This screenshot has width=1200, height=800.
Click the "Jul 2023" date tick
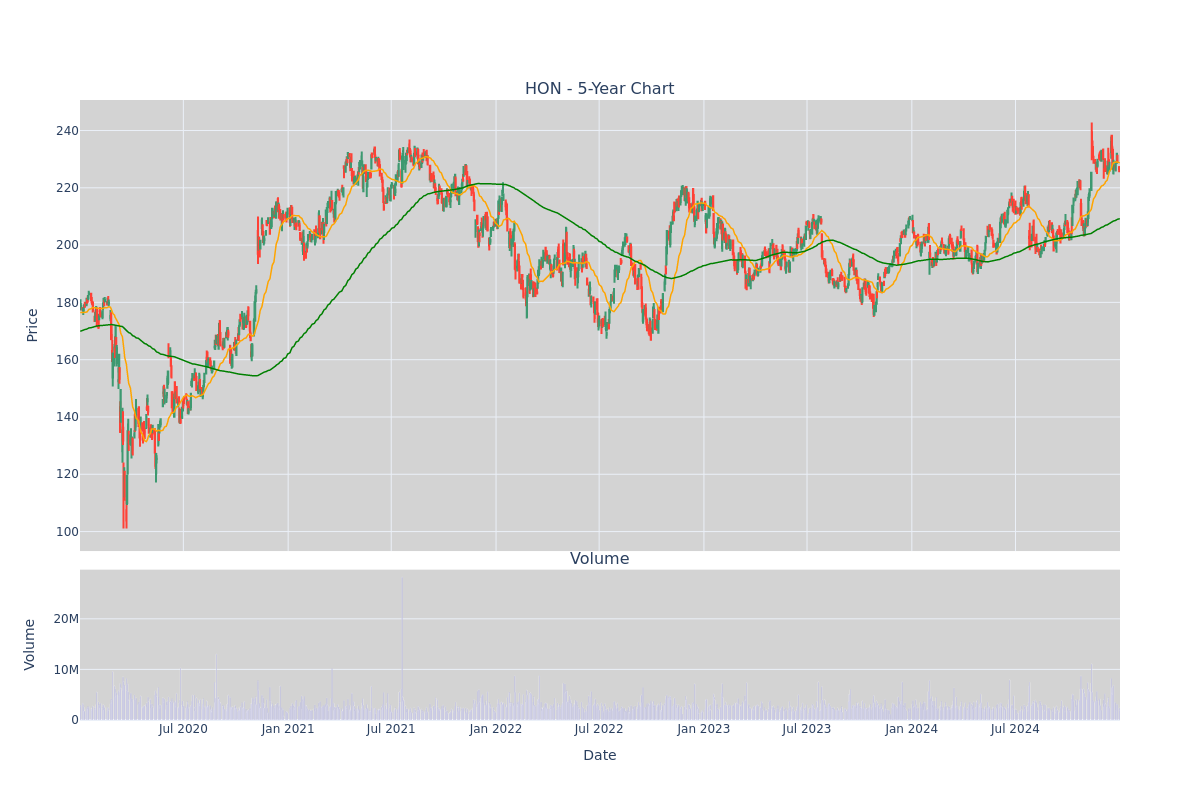(x=807, y=729)
